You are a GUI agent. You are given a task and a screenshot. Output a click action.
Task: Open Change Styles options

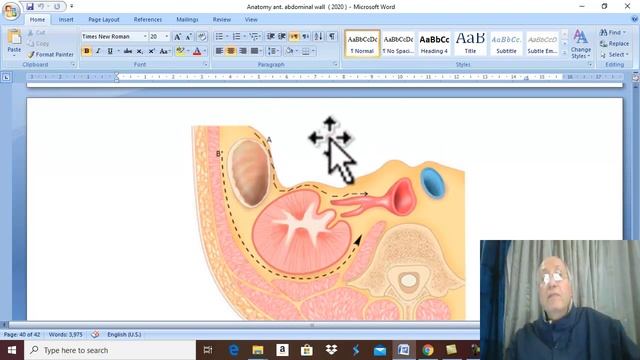580,44
